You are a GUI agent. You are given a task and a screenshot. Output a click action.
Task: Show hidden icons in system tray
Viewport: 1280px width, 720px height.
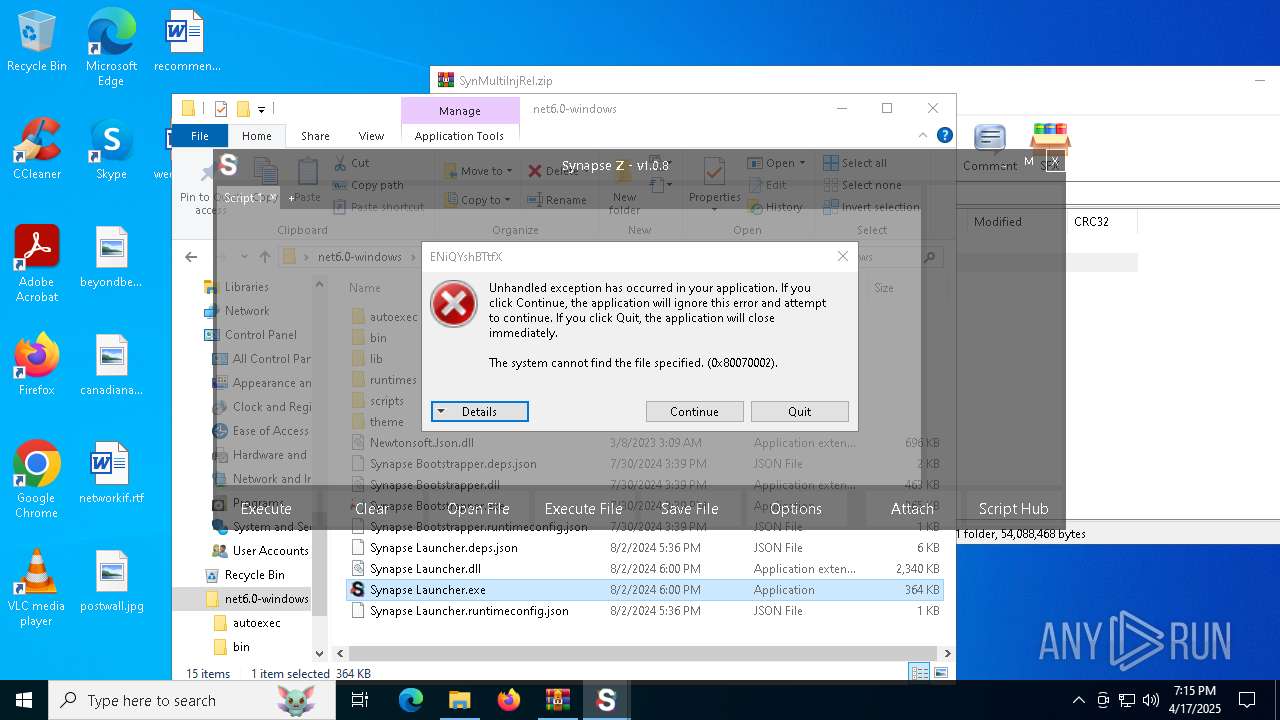[1078, 700]
